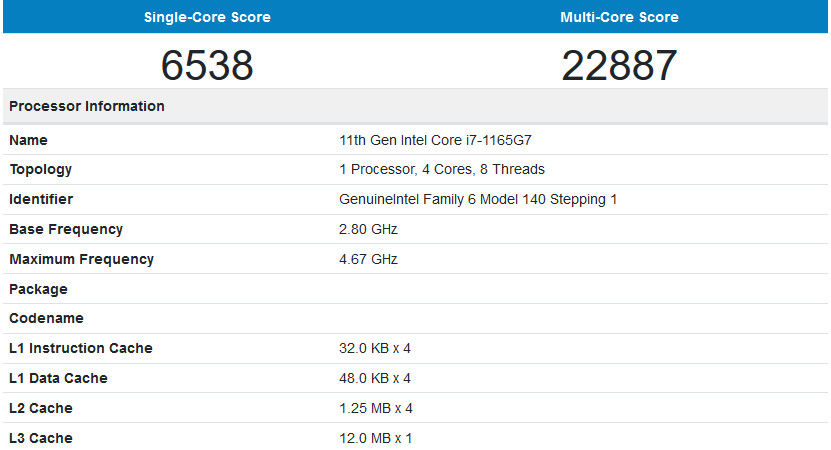831x450 pixels.
Task: Select the 12.0 MB x 1 L3 value
Action: 375,438
